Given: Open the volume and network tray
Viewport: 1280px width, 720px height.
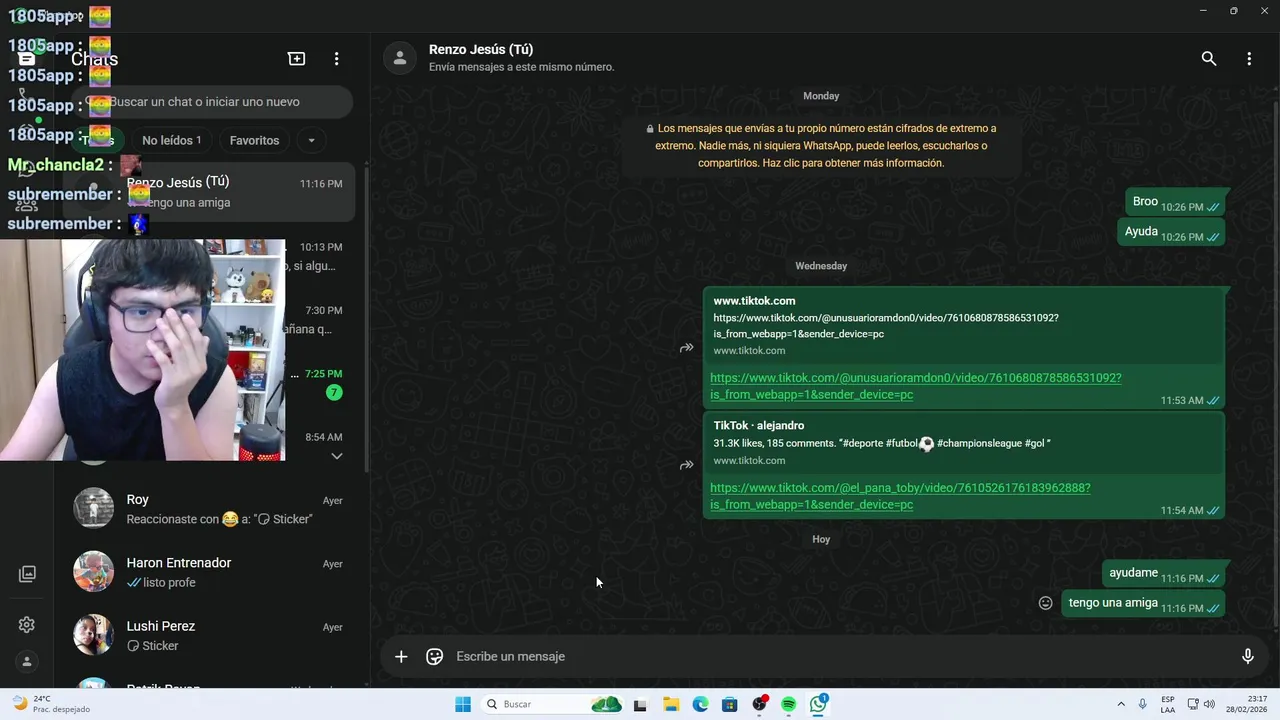Looking at the screenshot, I should (1201, 704).
